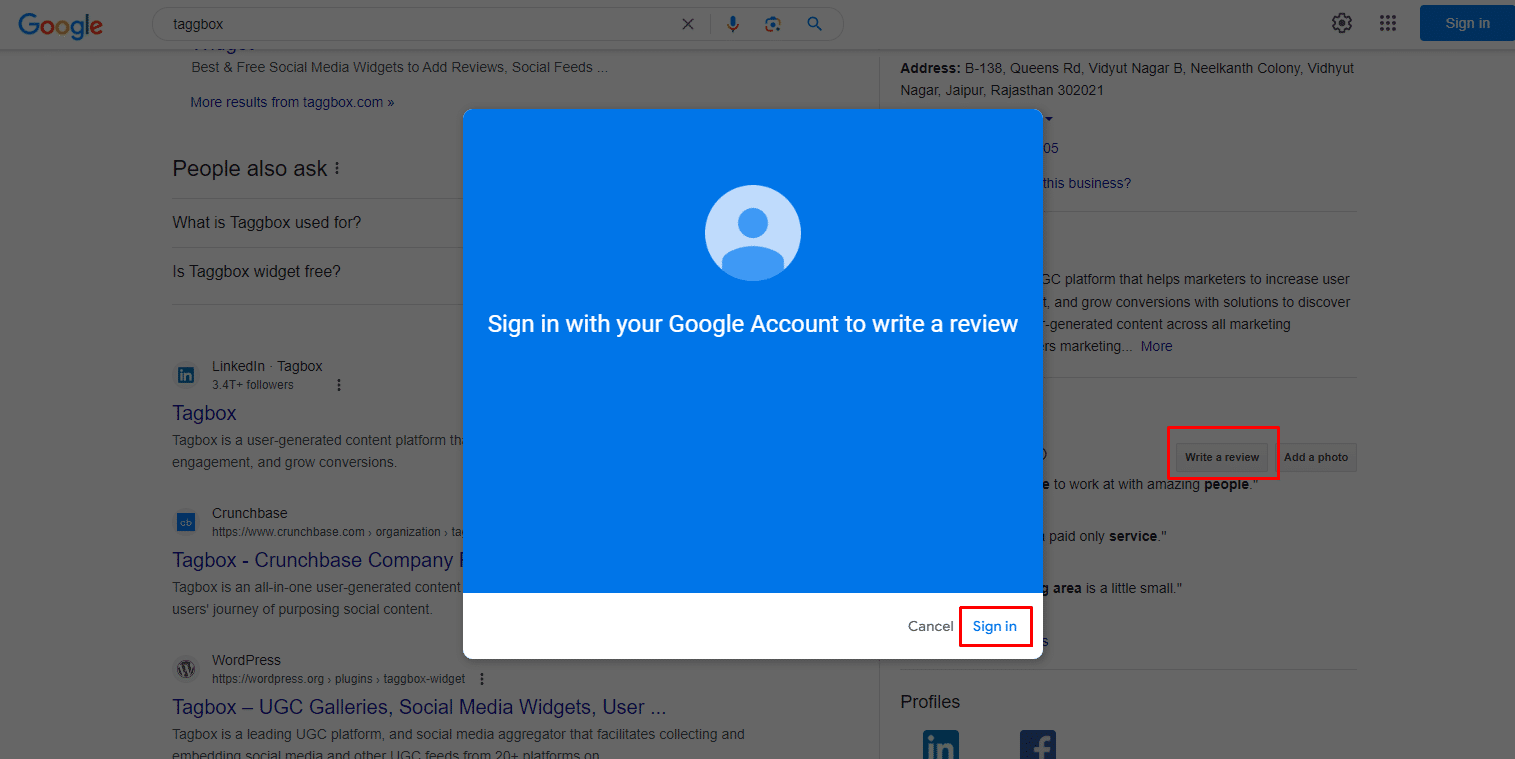Open the three-dot menu beside the WordPress result
The width and height of the screenshot is (1515, 759).
(x=481, y=678)
